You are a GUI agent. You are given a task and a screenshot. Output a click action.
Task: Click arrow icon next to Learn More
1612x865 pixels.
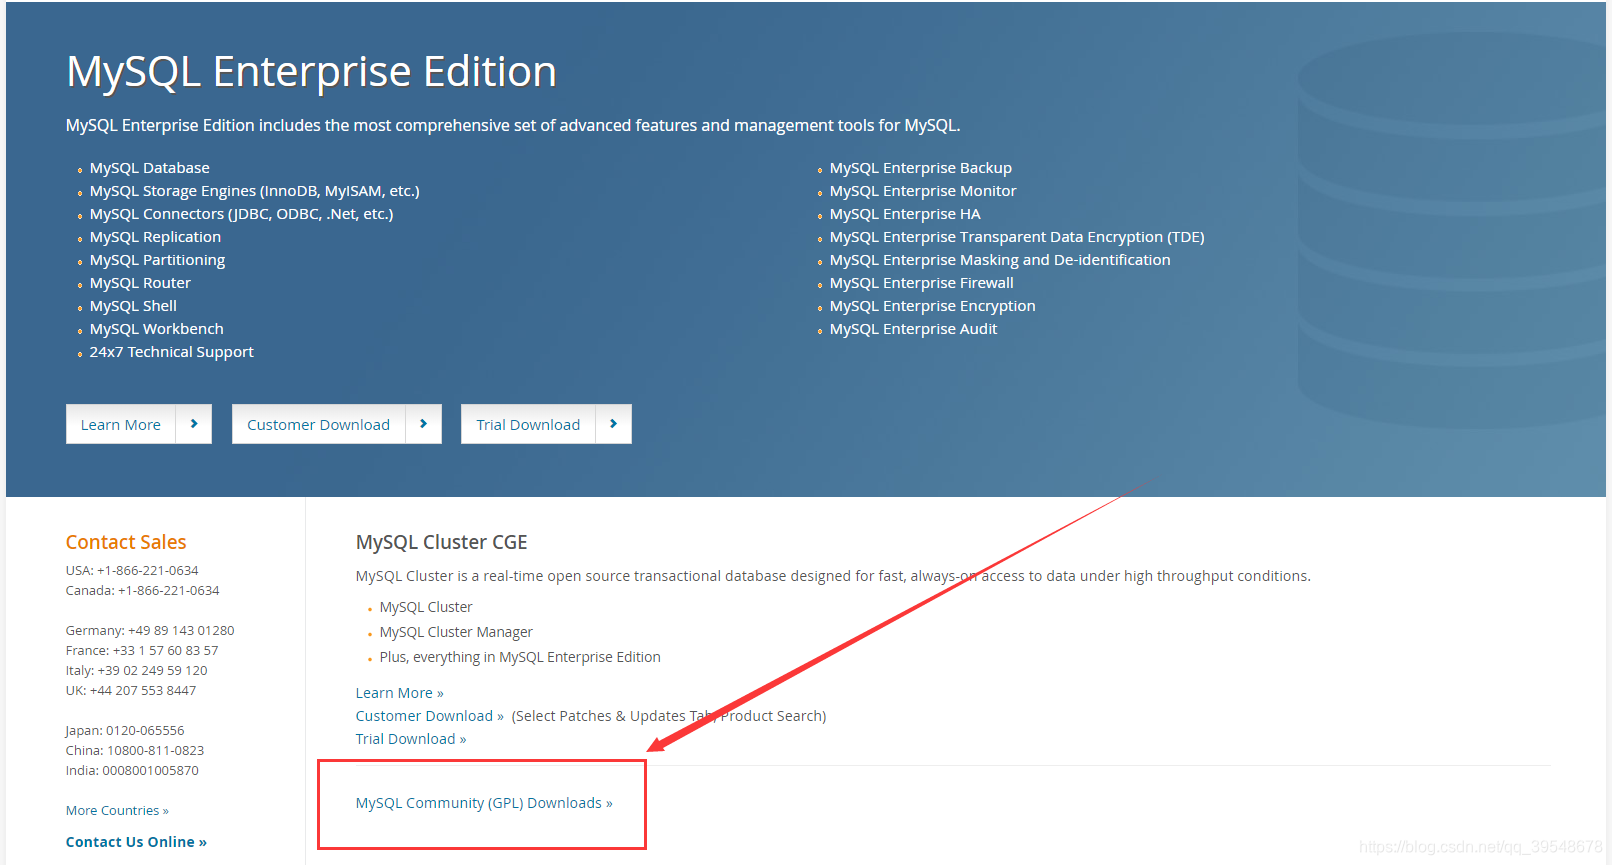pyautogui.click(x=194, y=424)
